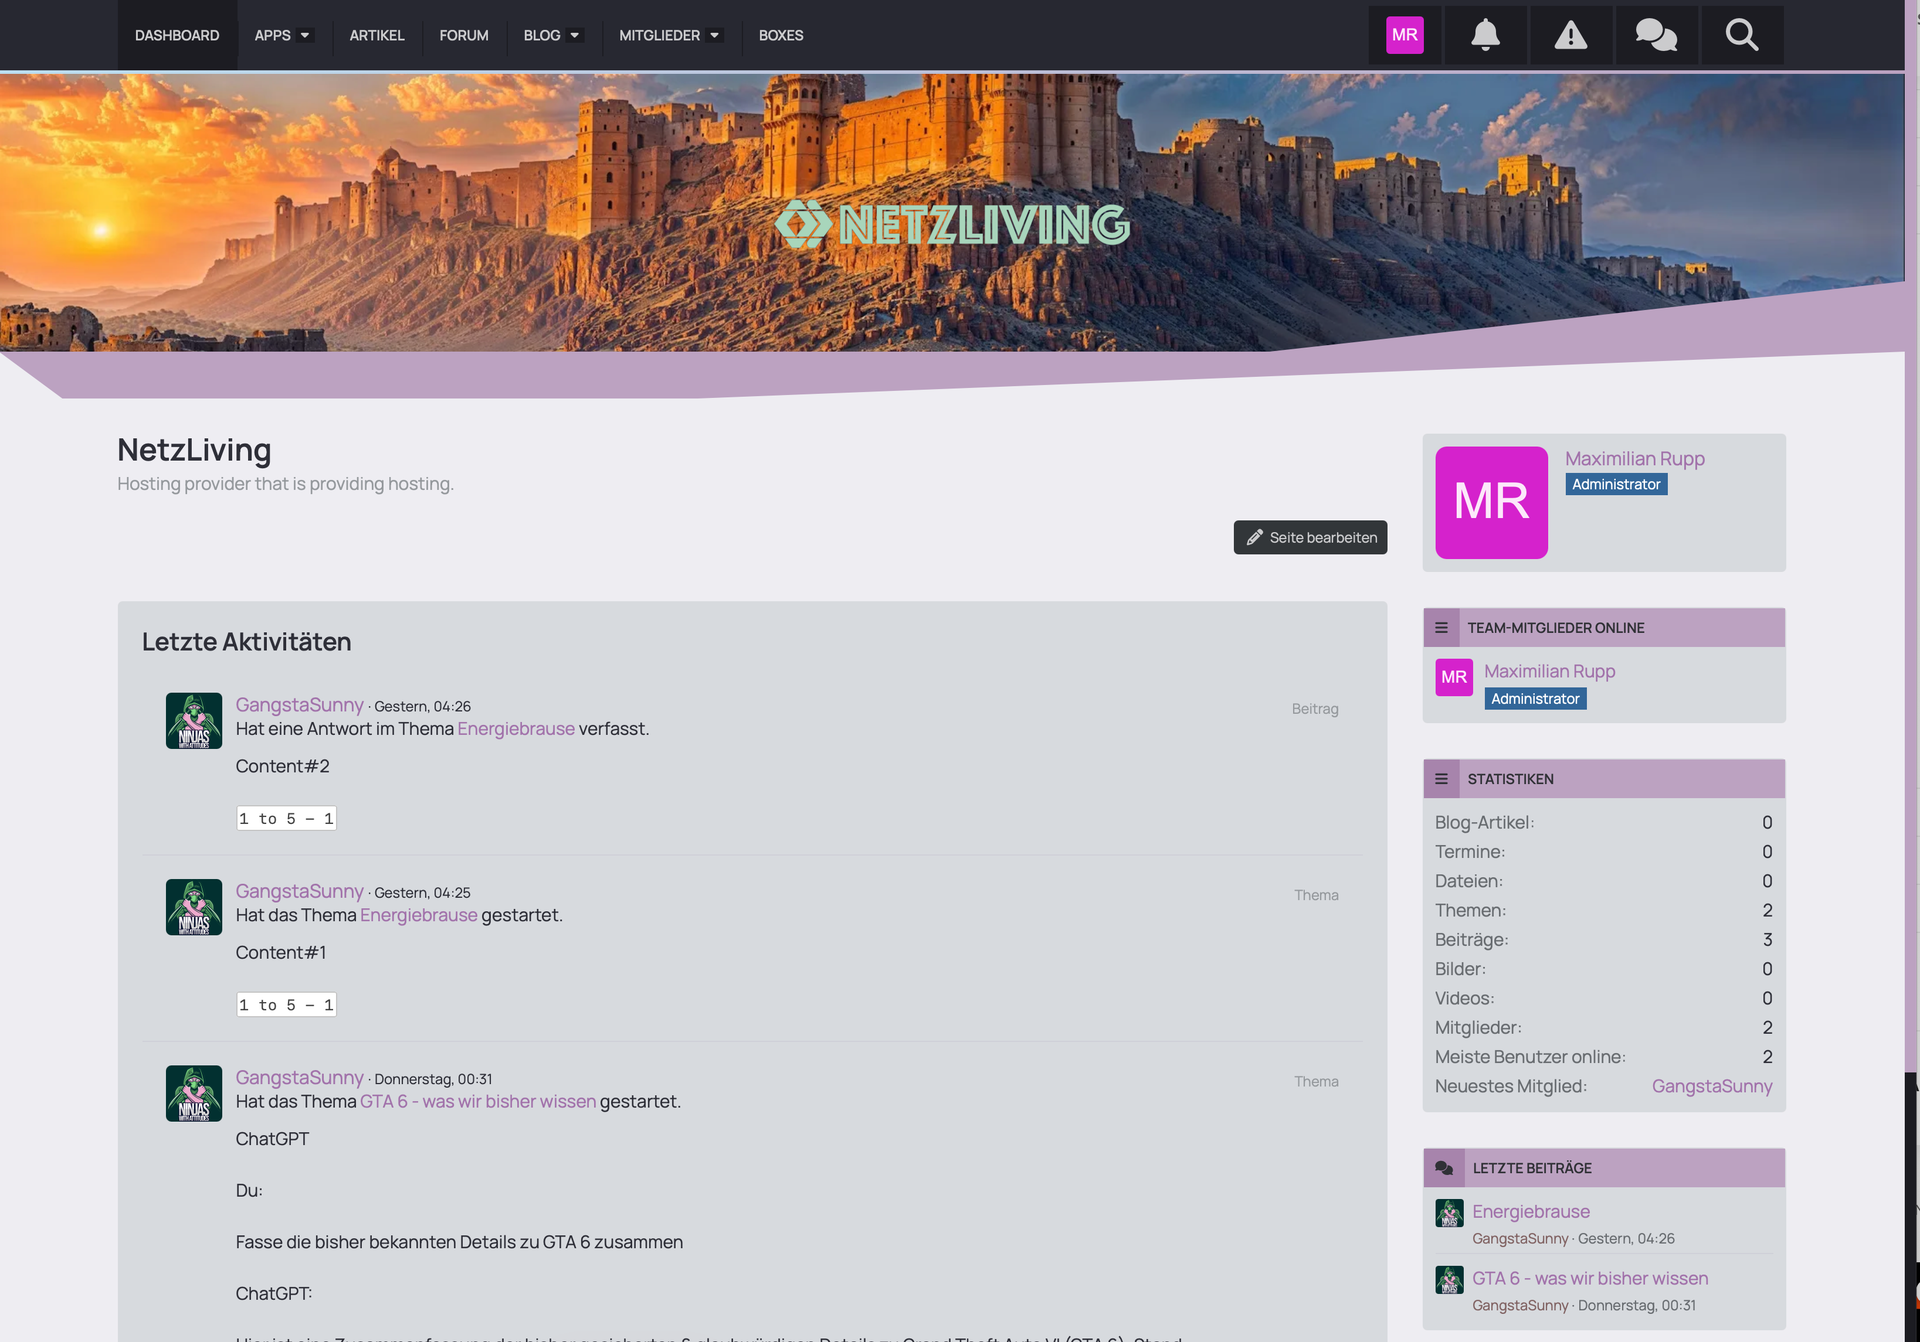Open newest member GangstaSunny in Statistiken
1920x1342 pixels.
coord(1711,1086)
